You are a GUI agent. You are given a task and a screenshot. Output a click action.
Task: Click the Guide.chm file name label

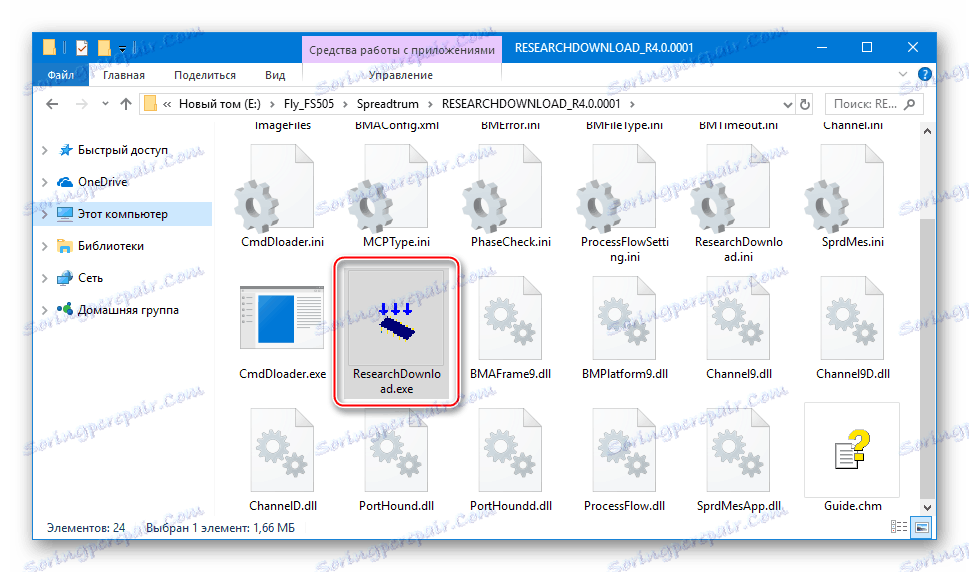(x=852, y=506)
